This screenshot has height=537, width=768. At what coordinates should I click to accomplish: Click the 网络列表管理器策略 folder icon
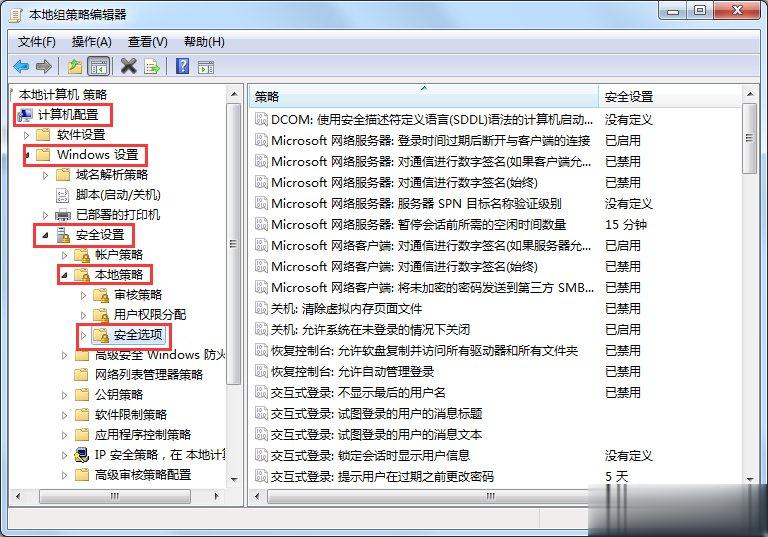(x=82, y=375)
